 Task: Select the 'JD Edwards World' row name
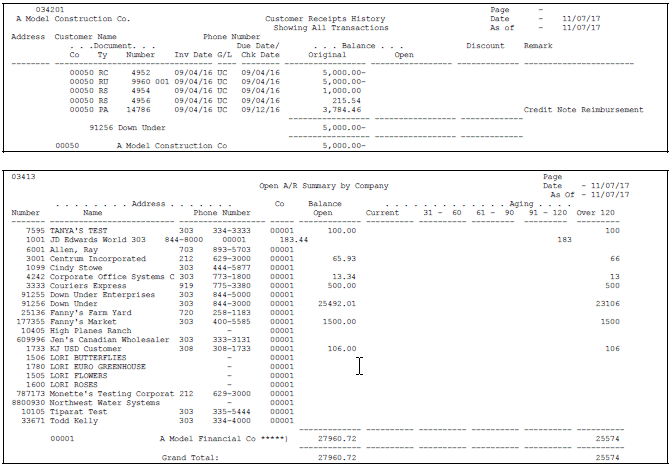[90, 240]
